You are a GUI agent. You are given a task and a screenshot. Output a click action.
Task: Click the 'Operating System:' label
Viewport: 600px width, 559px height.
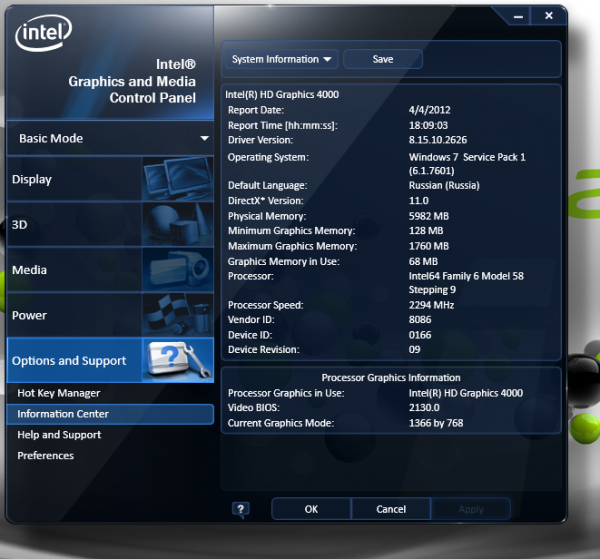pos(268,158)
